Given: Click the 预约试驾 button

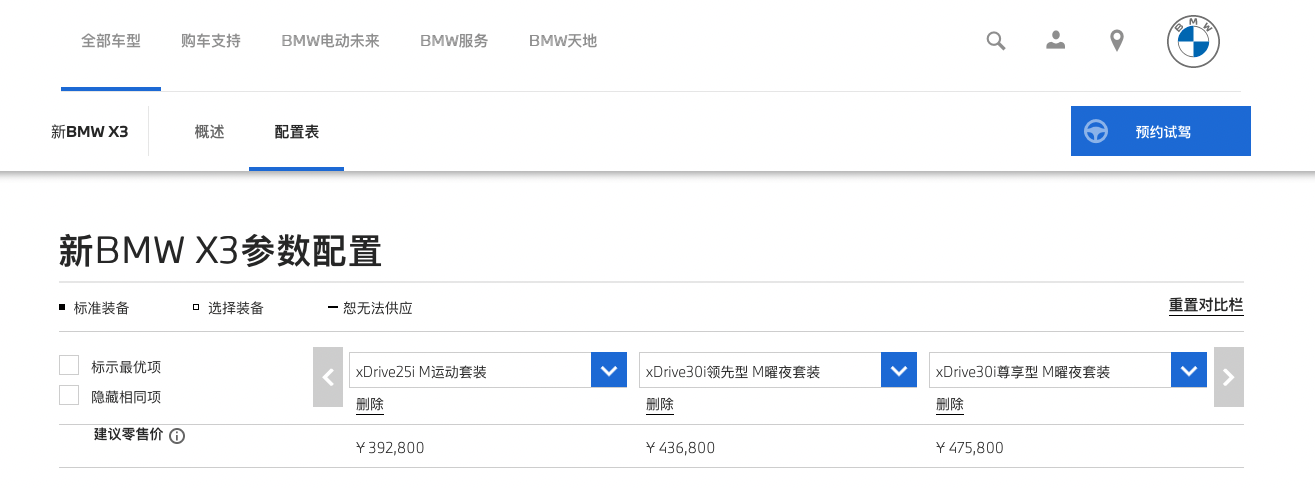Looking at the screenshot, I should pyautogui.click(x=1160, y=131).
